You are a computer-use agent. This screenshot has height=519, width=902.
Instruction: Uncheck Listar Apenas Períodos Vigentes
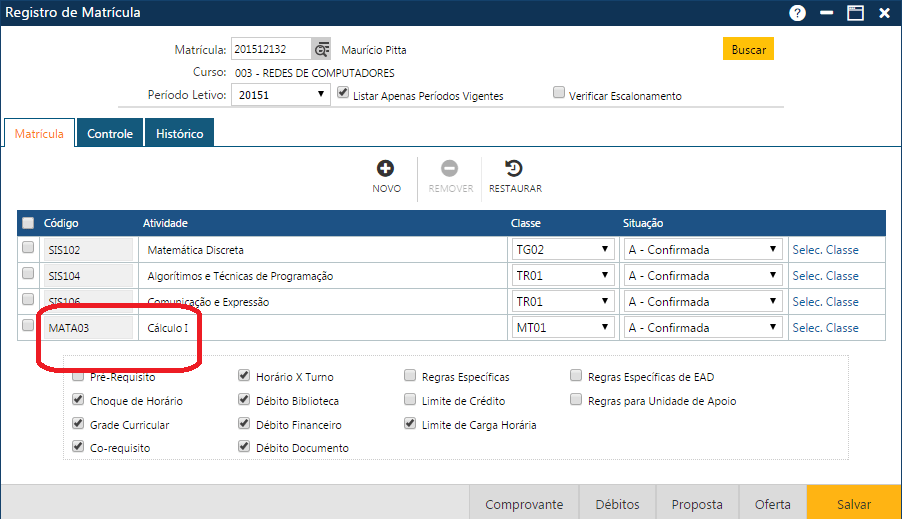(343, 92)
